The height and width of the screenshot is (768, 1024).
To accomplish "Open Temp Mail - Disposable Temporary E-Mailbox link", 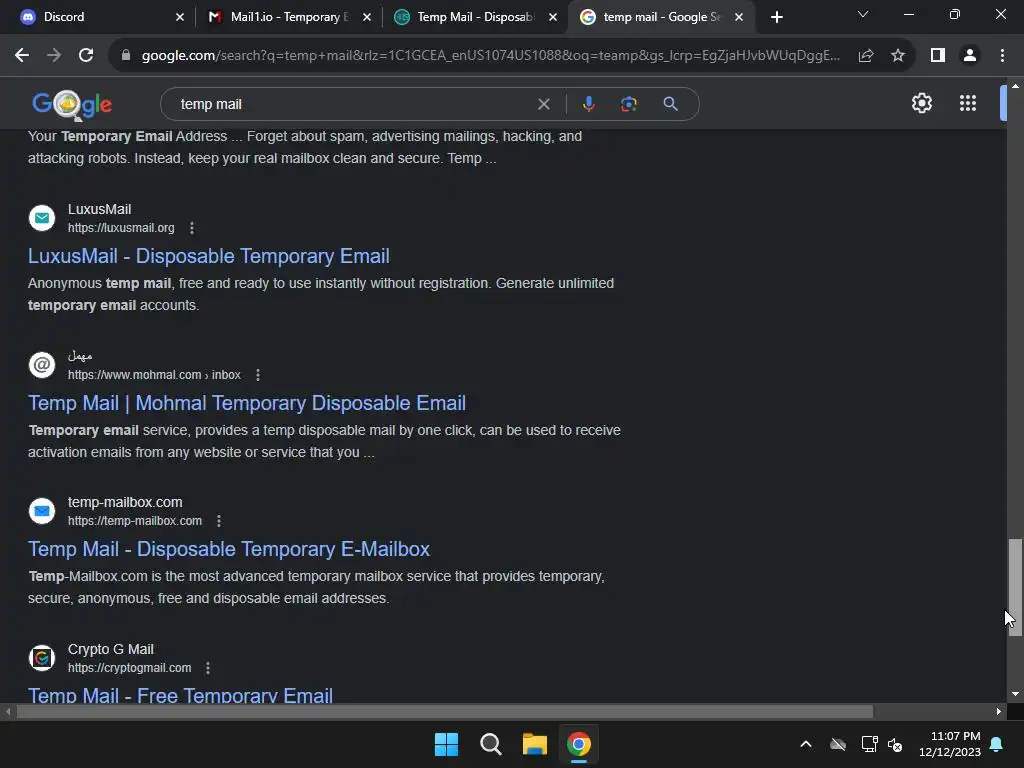I will (229, 549).
